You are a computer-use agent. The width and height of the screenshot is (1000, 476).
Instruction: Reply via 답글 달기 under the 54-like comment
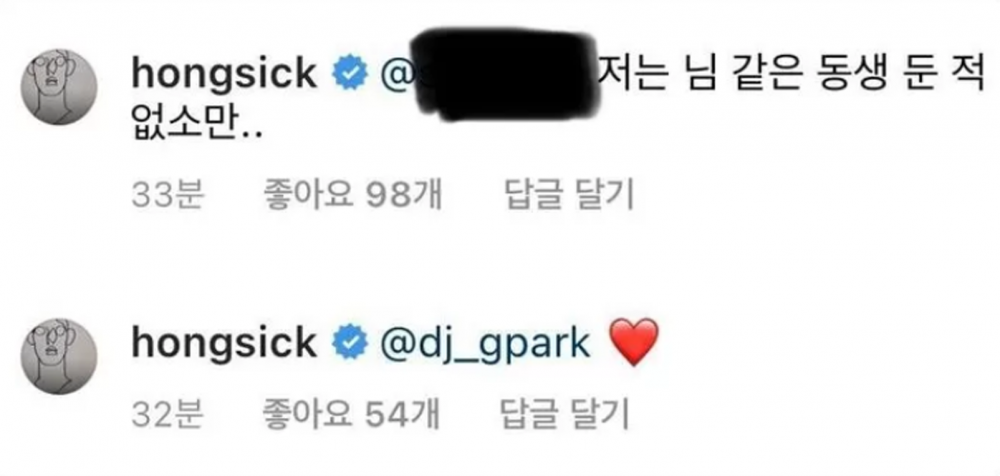pyautogui.click(x=567, y=415)
